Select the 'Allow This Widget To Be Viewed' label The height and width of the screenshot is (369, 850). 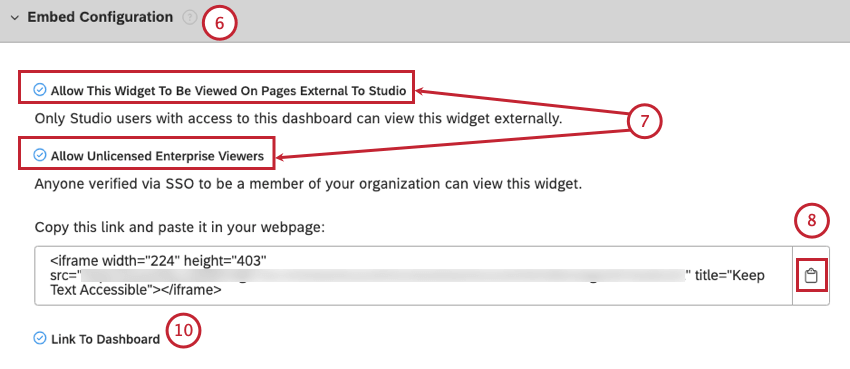click(x=228, y=91)
